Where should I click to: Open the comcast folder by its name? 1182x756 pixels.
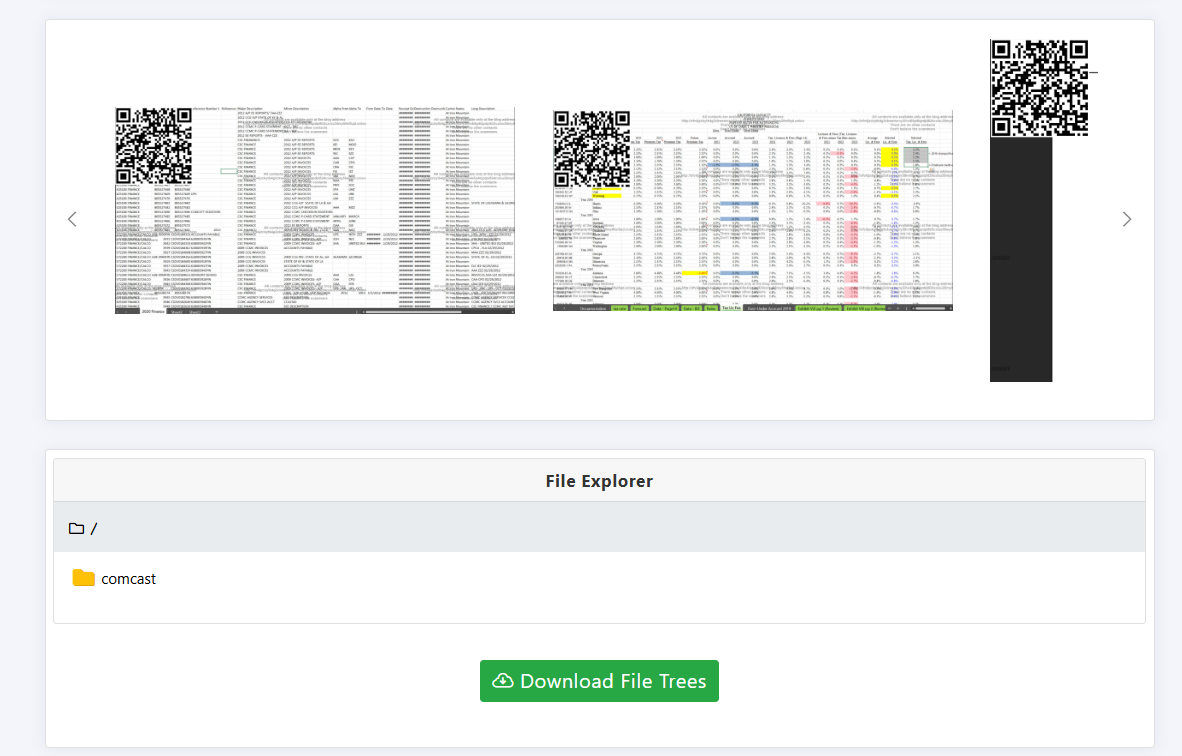coord(128,579)
